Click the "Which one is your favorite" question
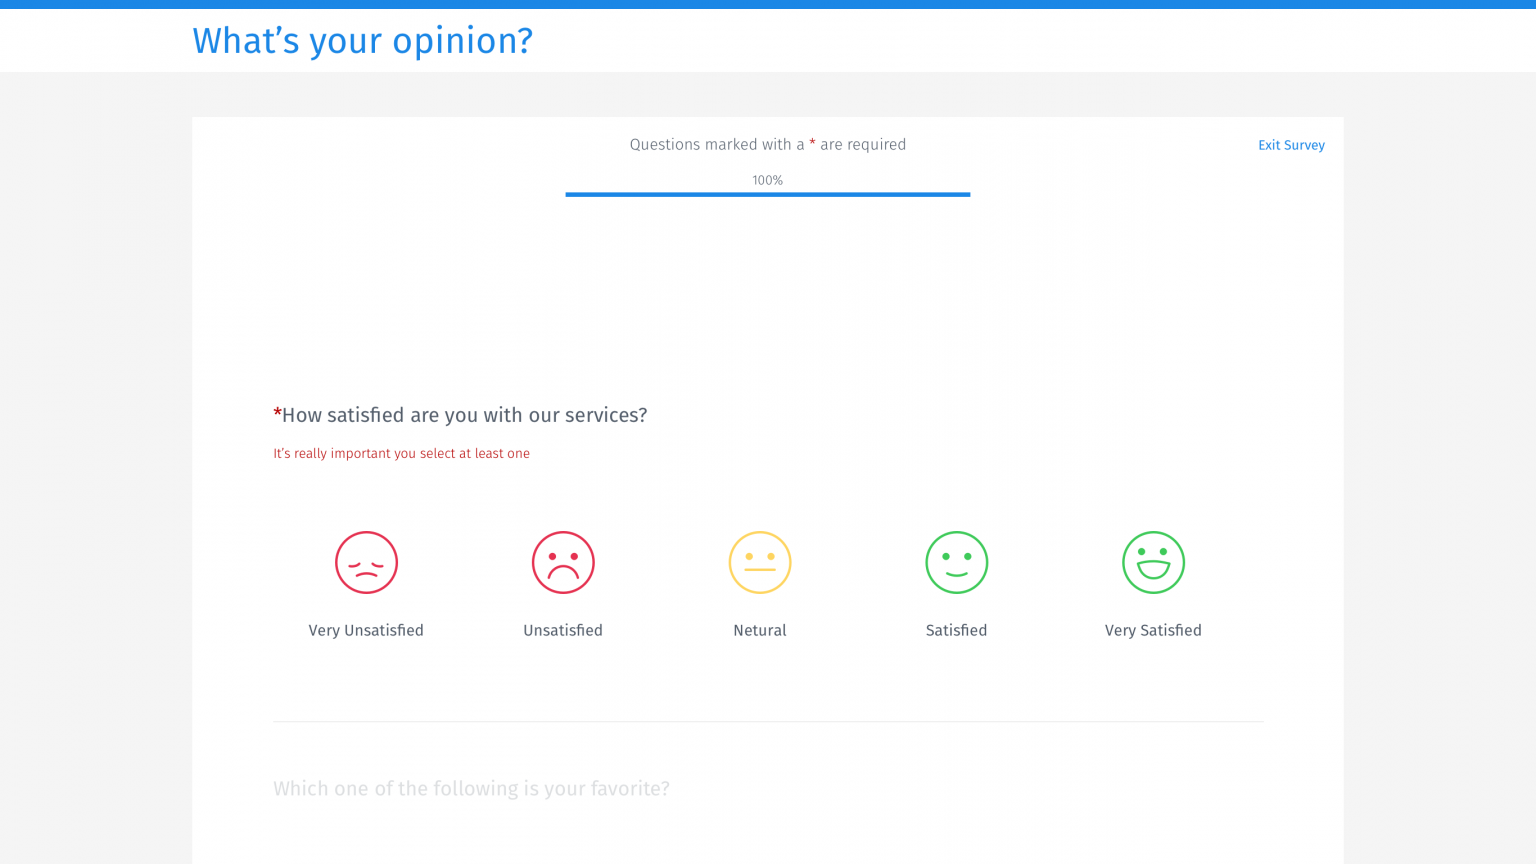1536x864 pixels. (471, 788)
